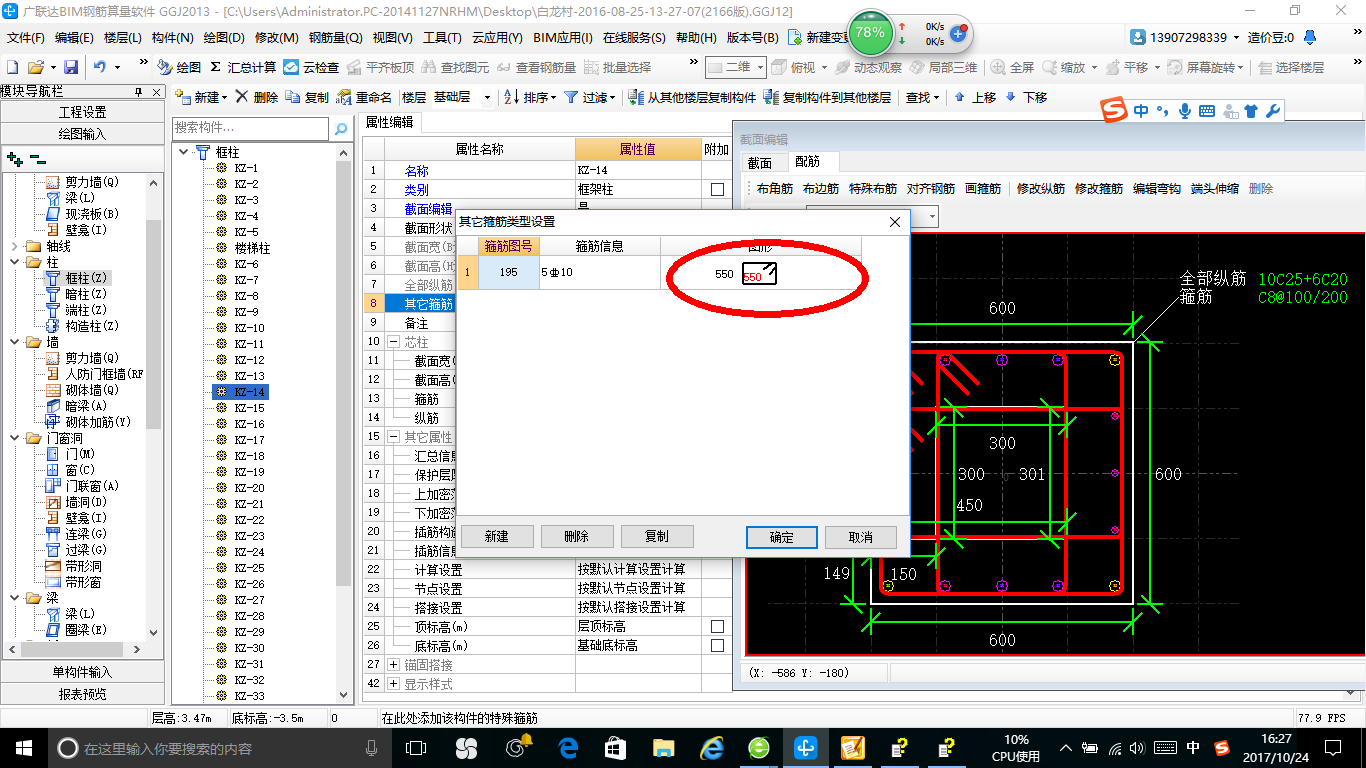Run 汇总计算 summary calculation

(x=243, y=67)
